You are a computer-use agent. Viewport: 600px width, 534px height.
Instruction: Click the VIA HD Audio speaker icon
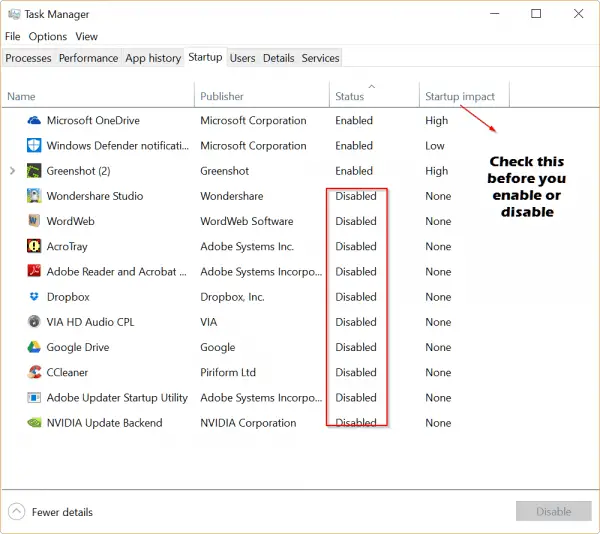click(x=34, y=322)
